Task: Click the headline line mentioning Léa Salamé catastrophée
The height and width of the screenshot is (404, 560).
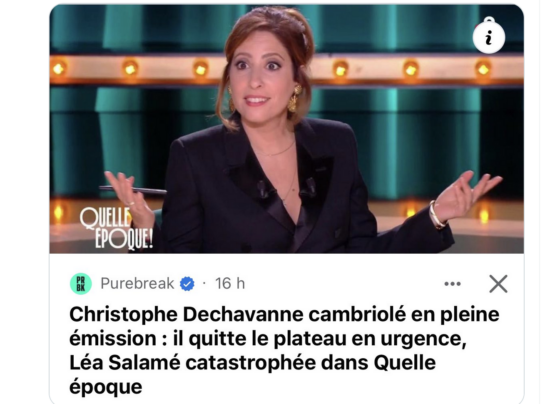Action: coord(252,363)
